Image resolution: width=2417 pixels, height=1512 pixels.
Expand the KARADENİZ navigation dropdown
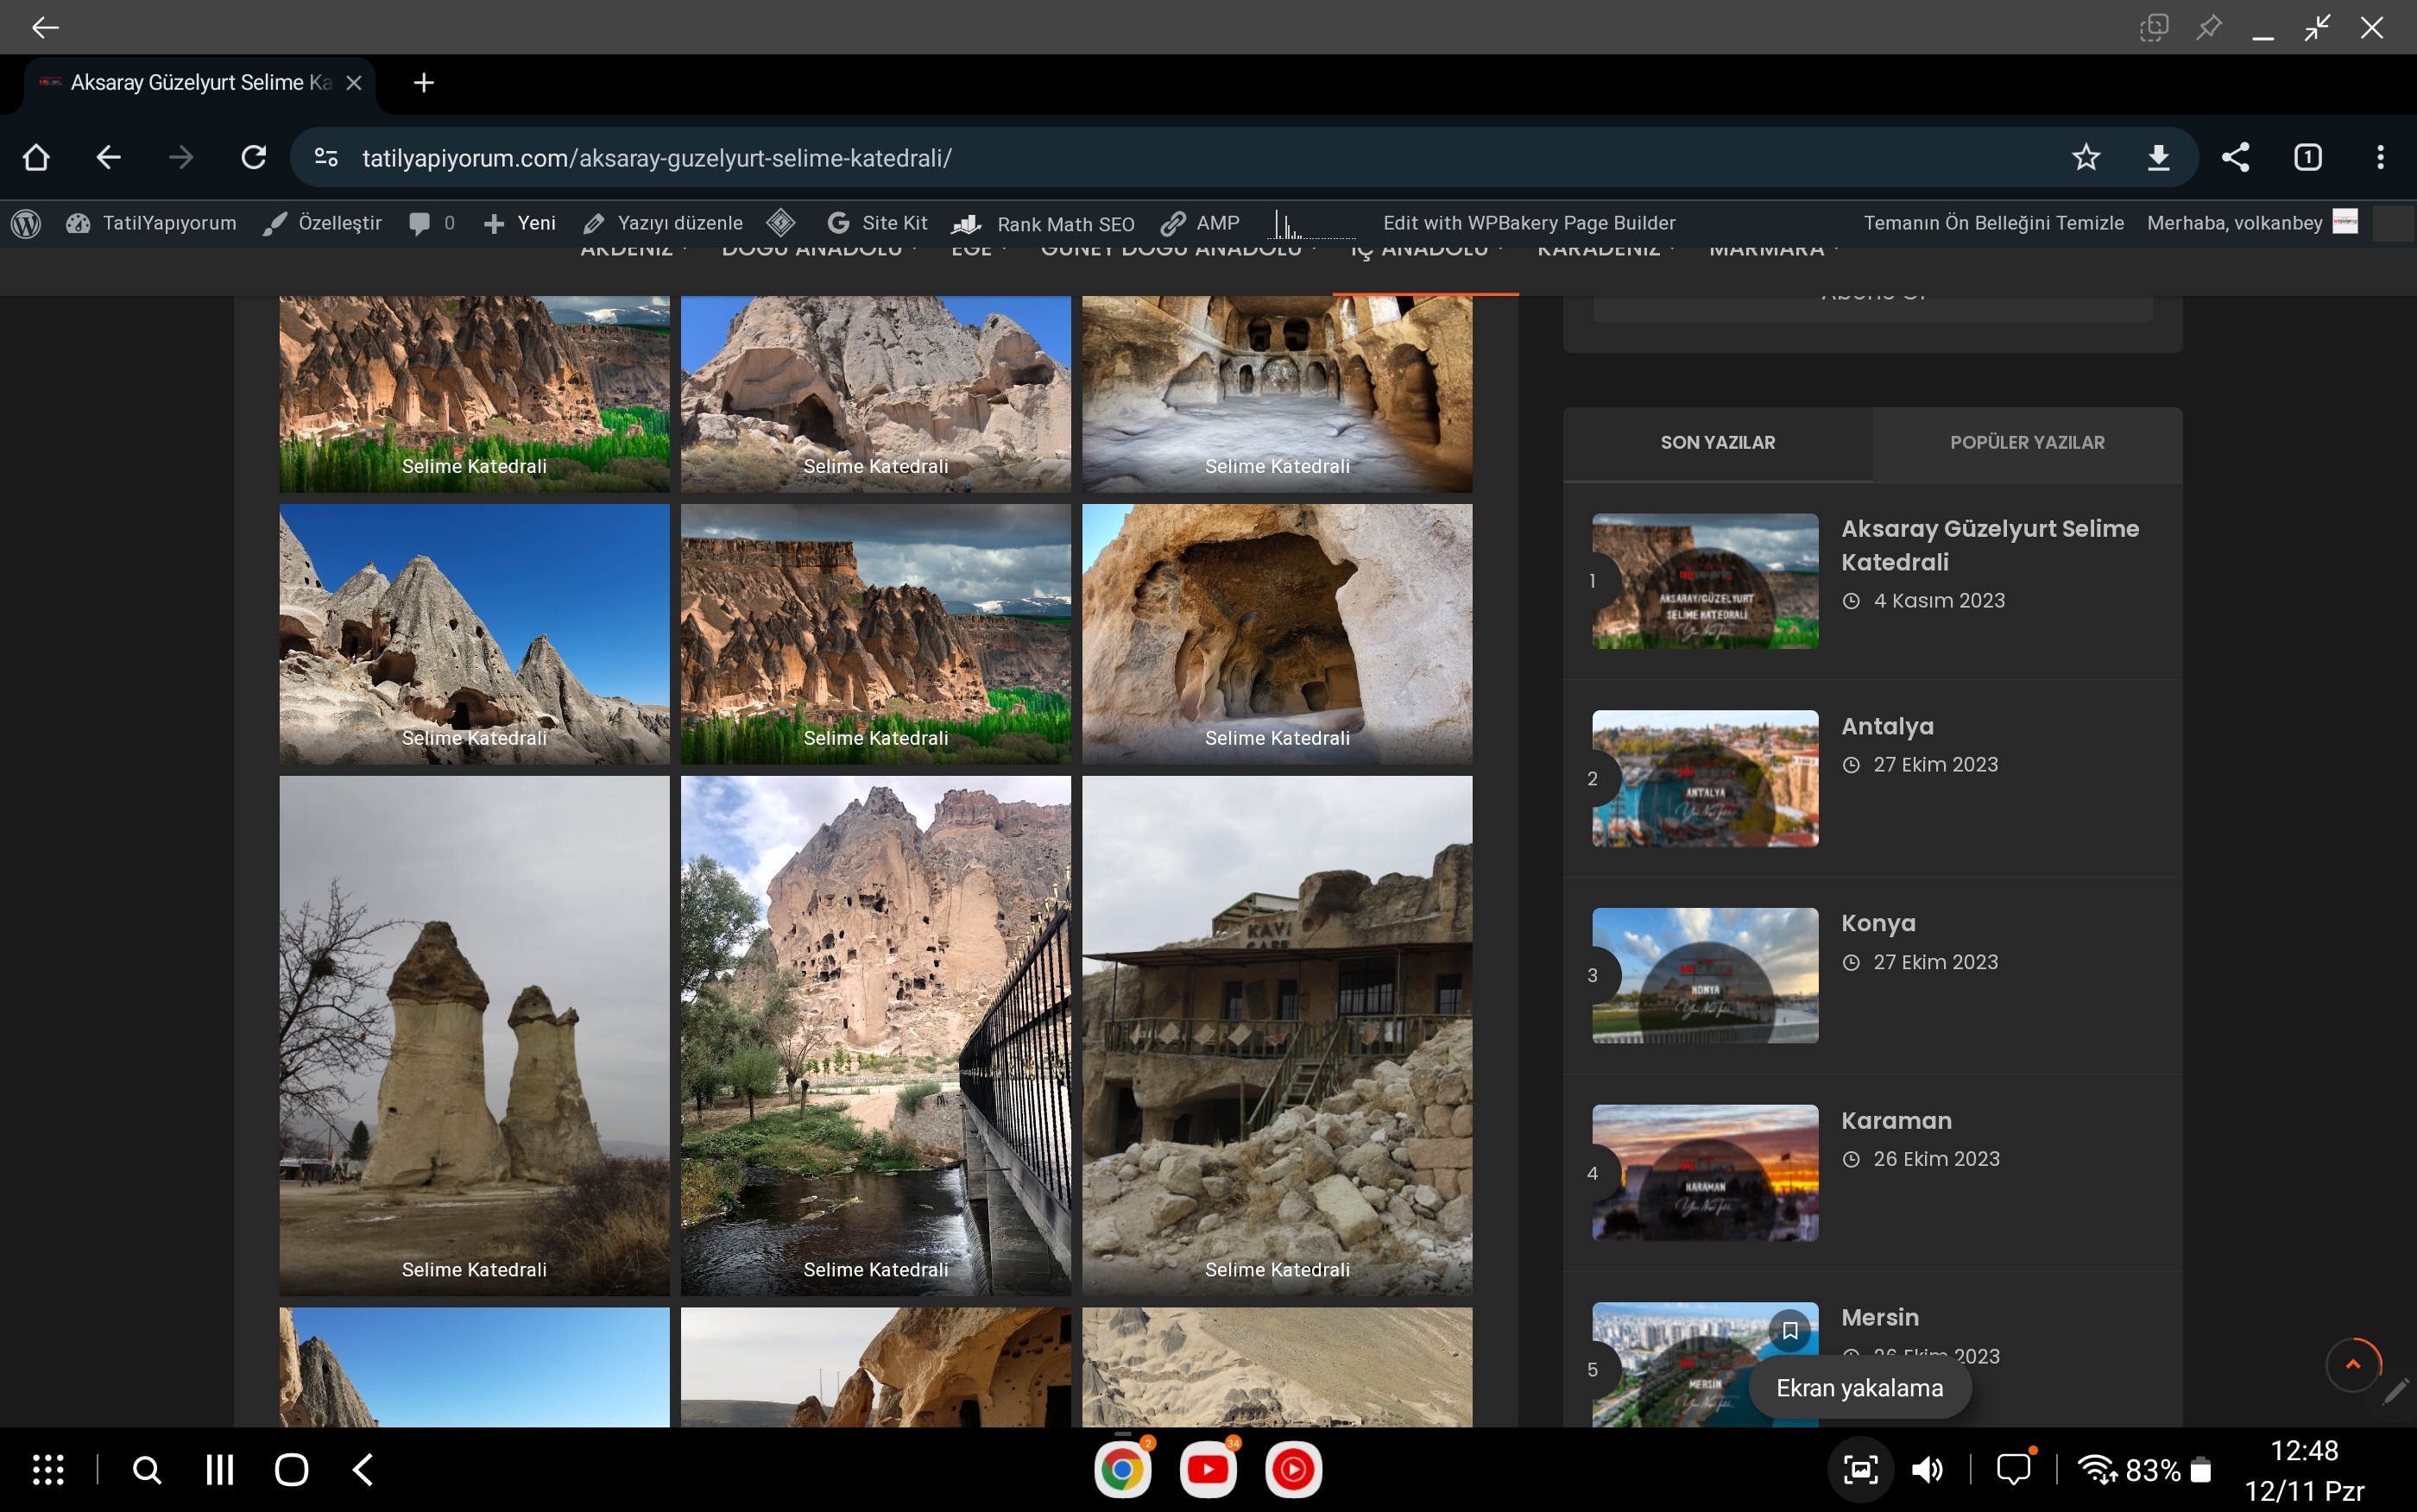coord(1605,250)
